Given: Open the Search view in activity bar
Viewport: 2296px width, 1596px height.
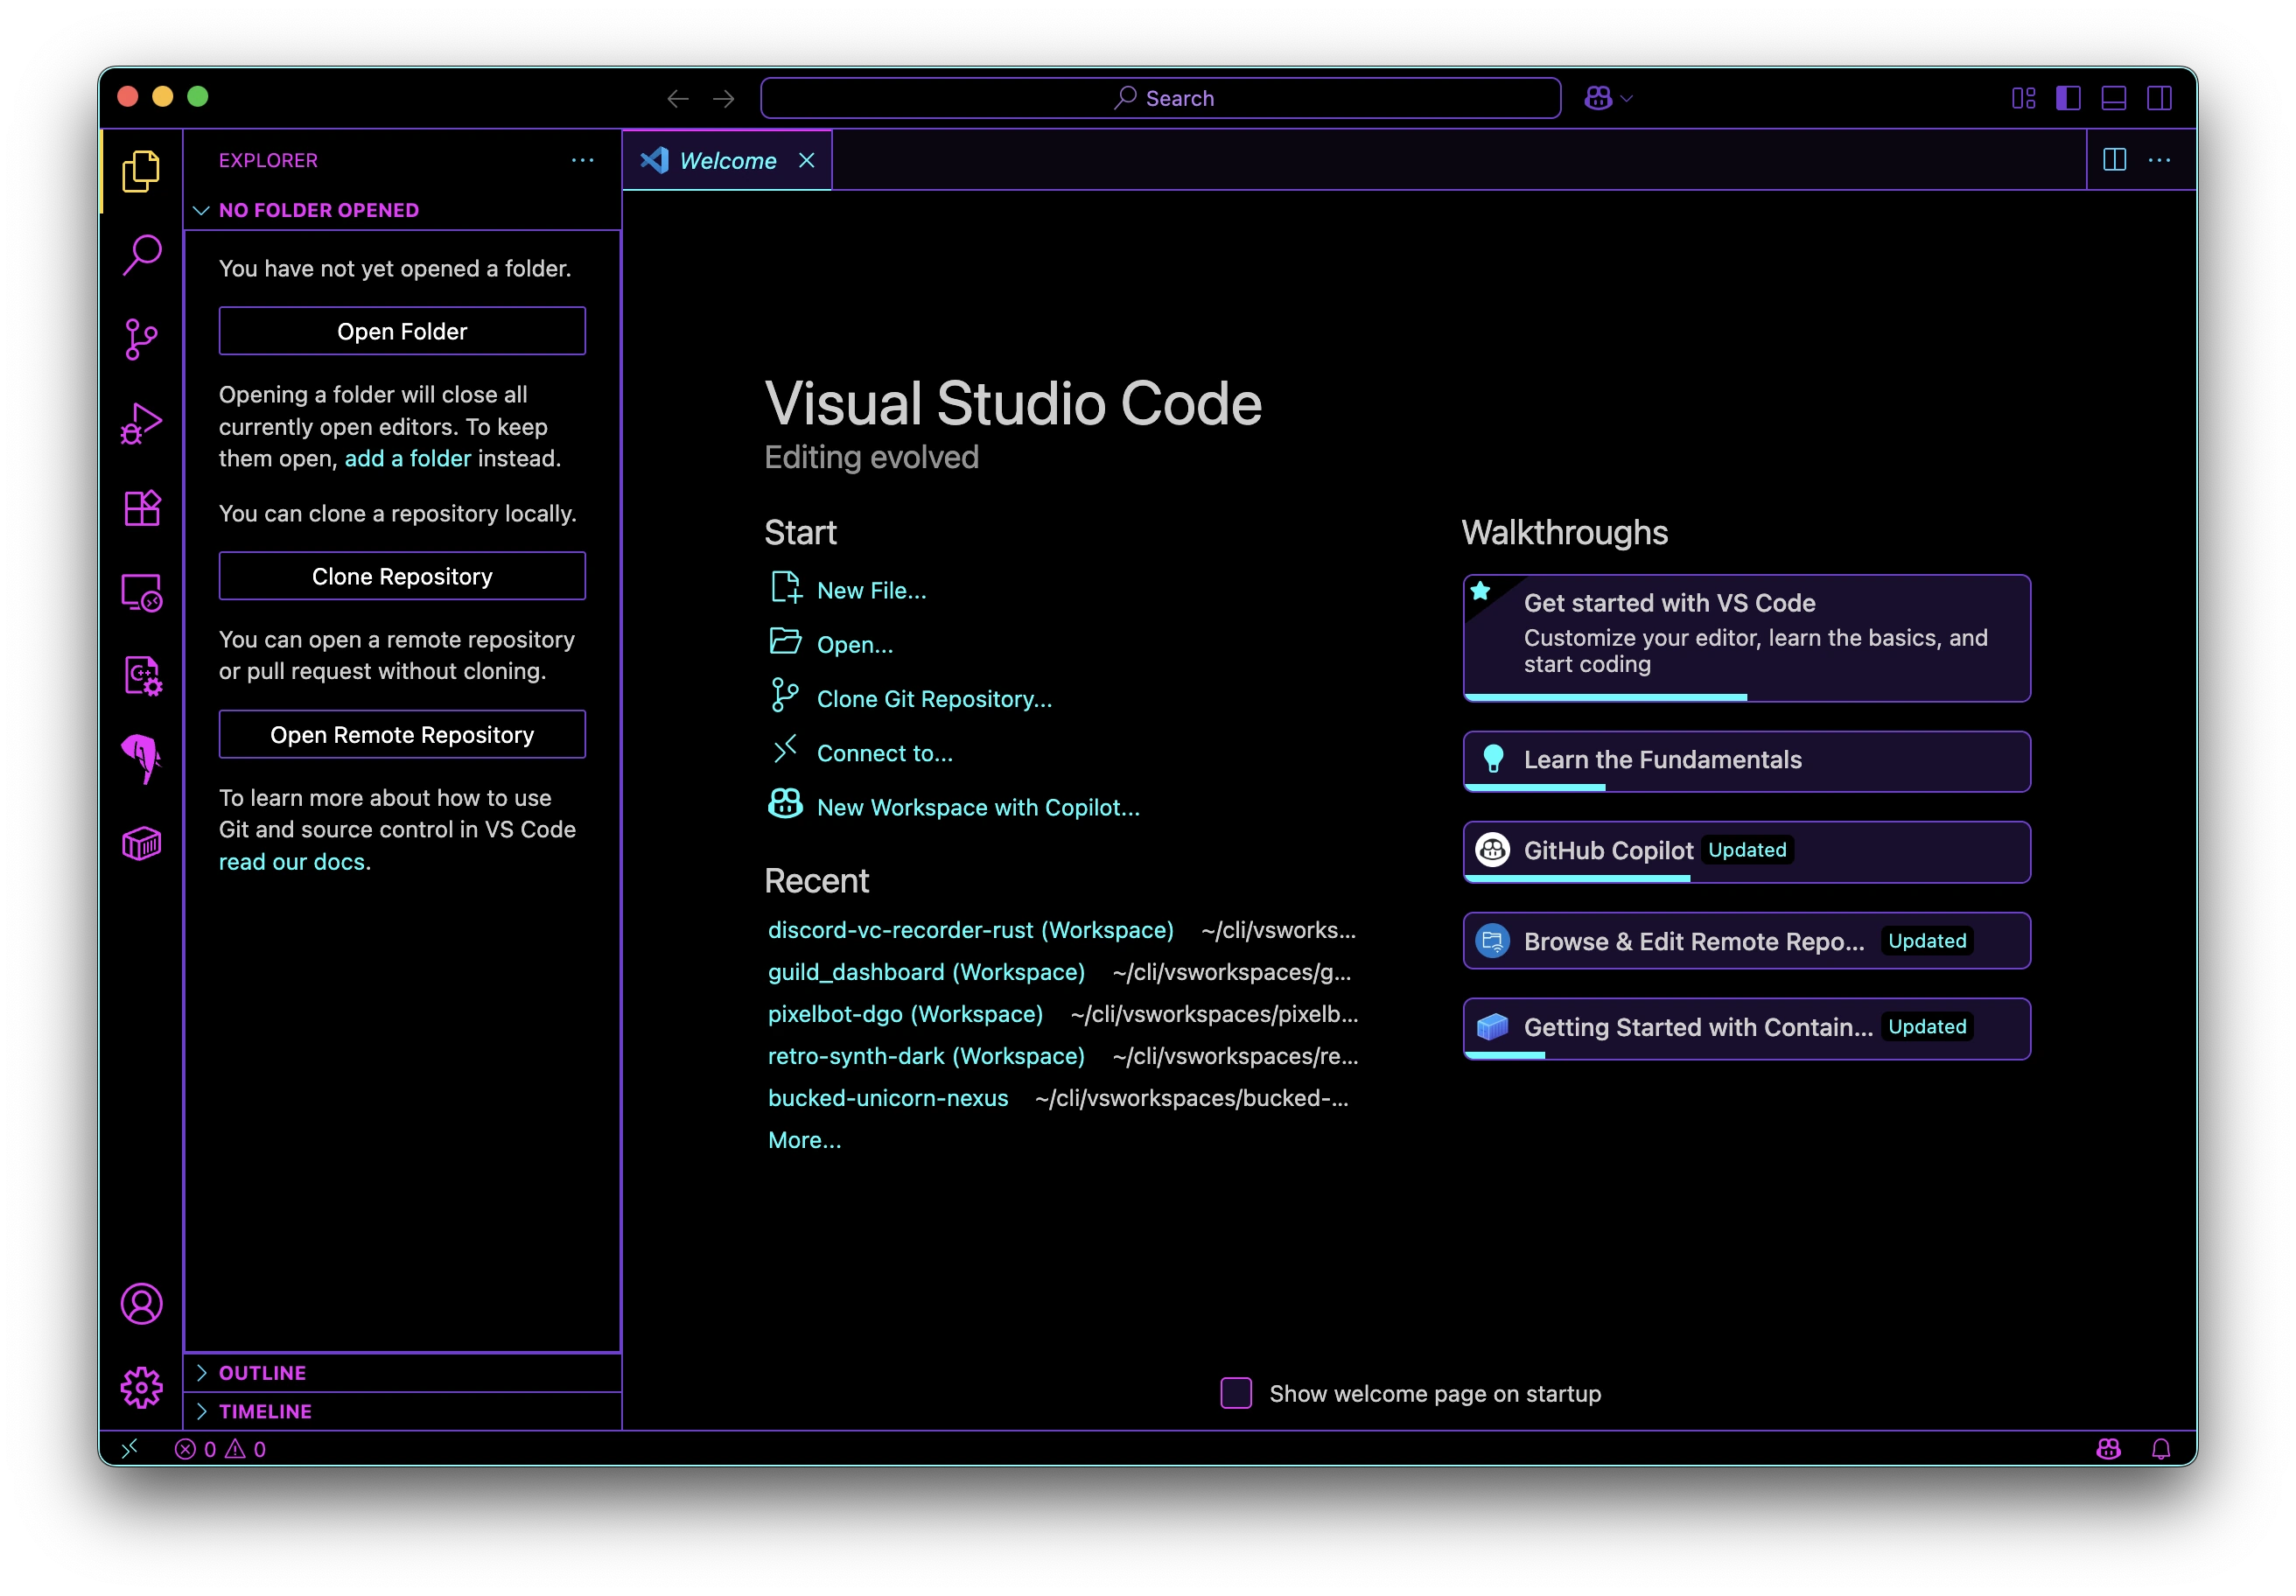Looking at the screenshot, I should [x=141, y=255].
